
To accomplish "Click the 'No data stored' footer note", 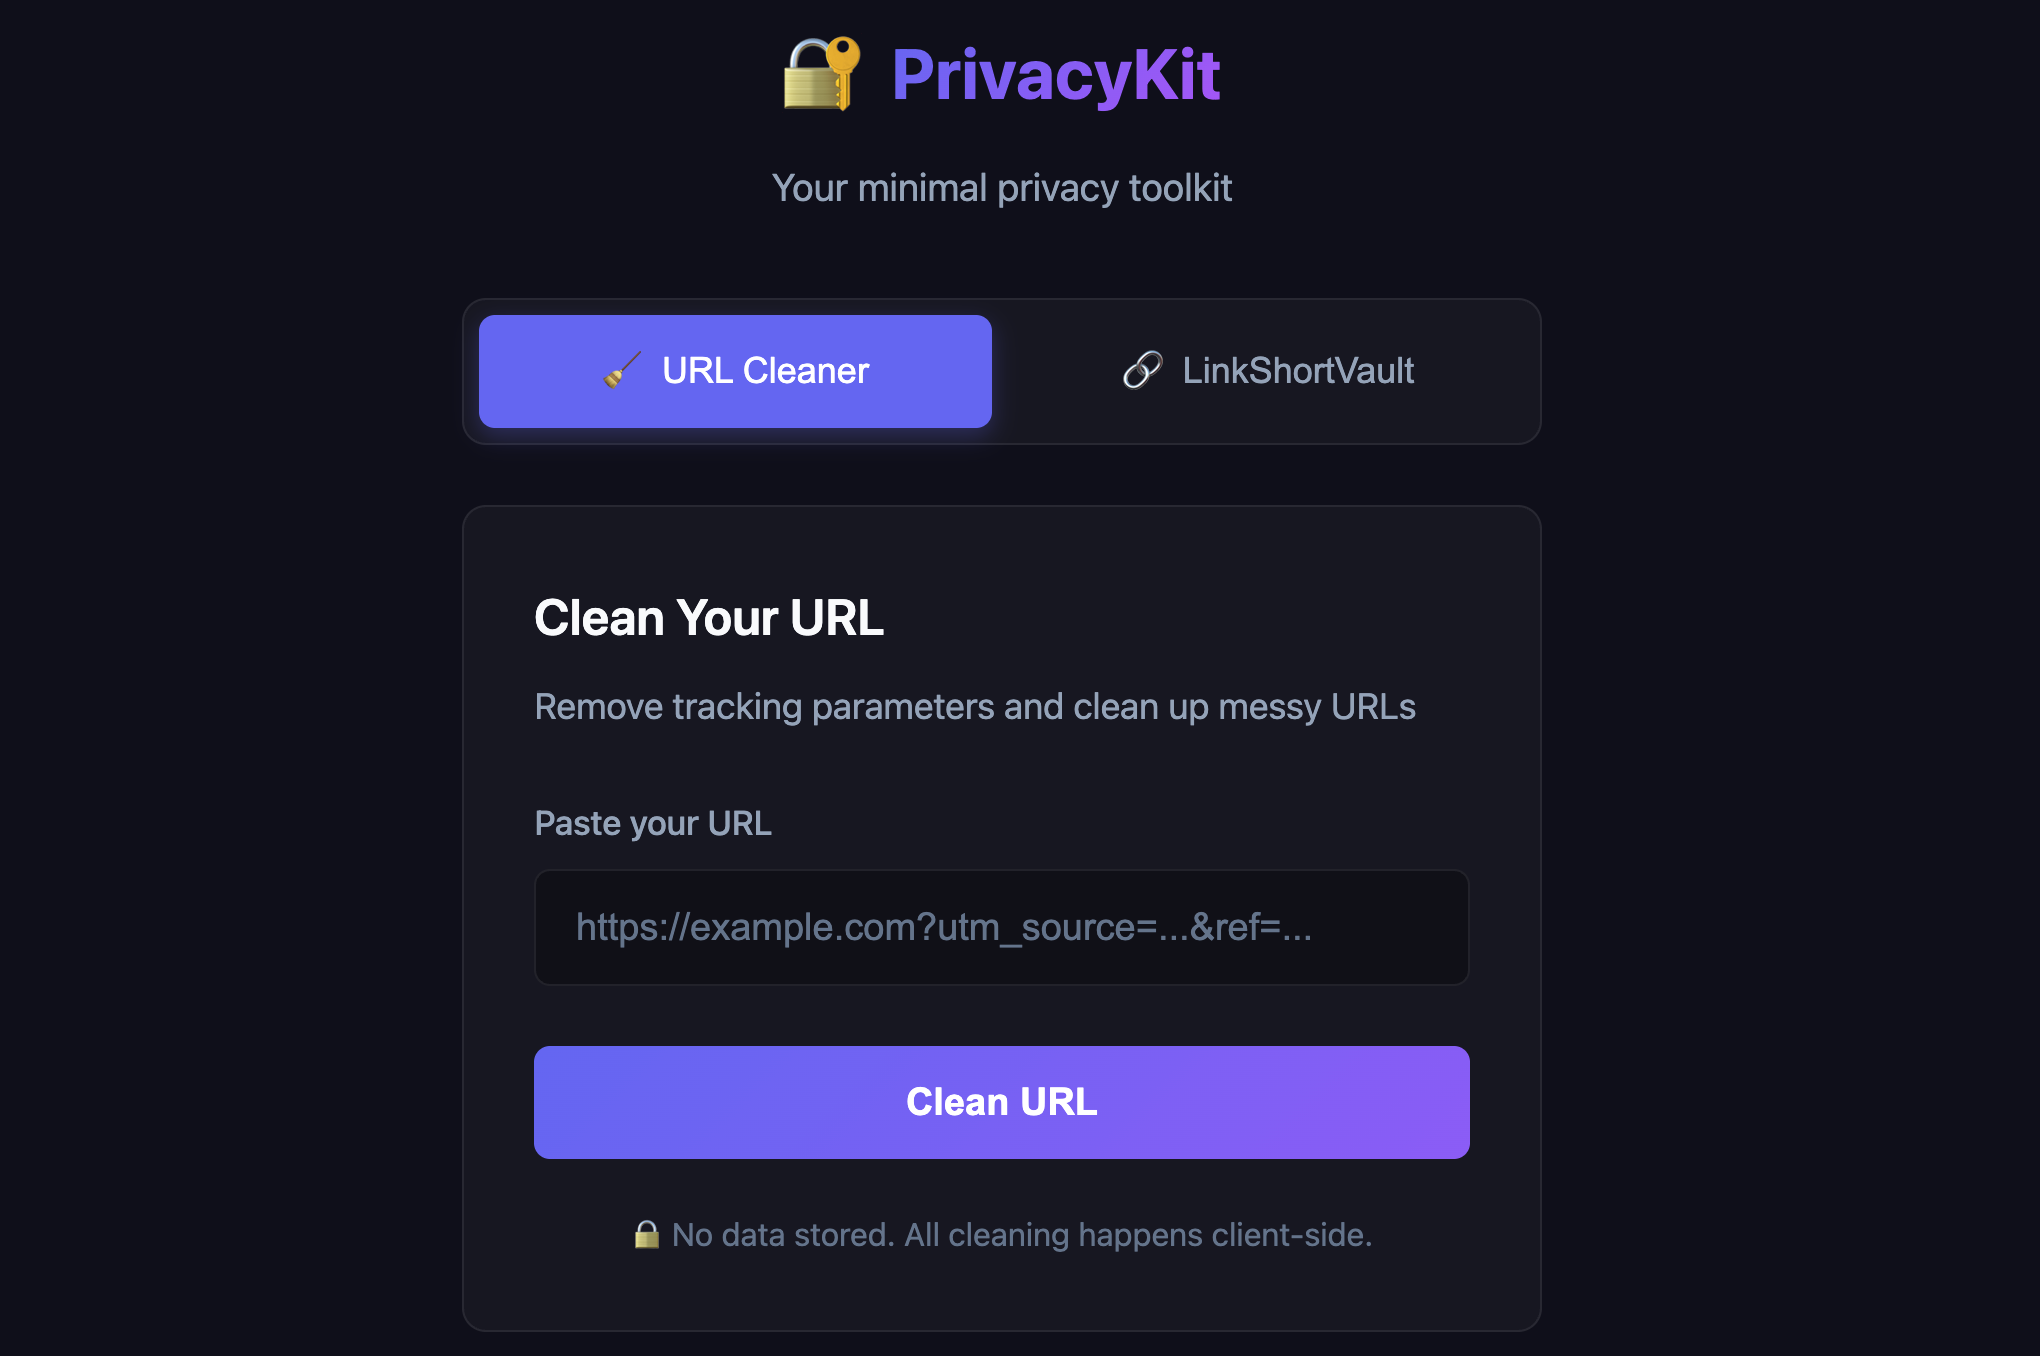I will (1021, 1235).
